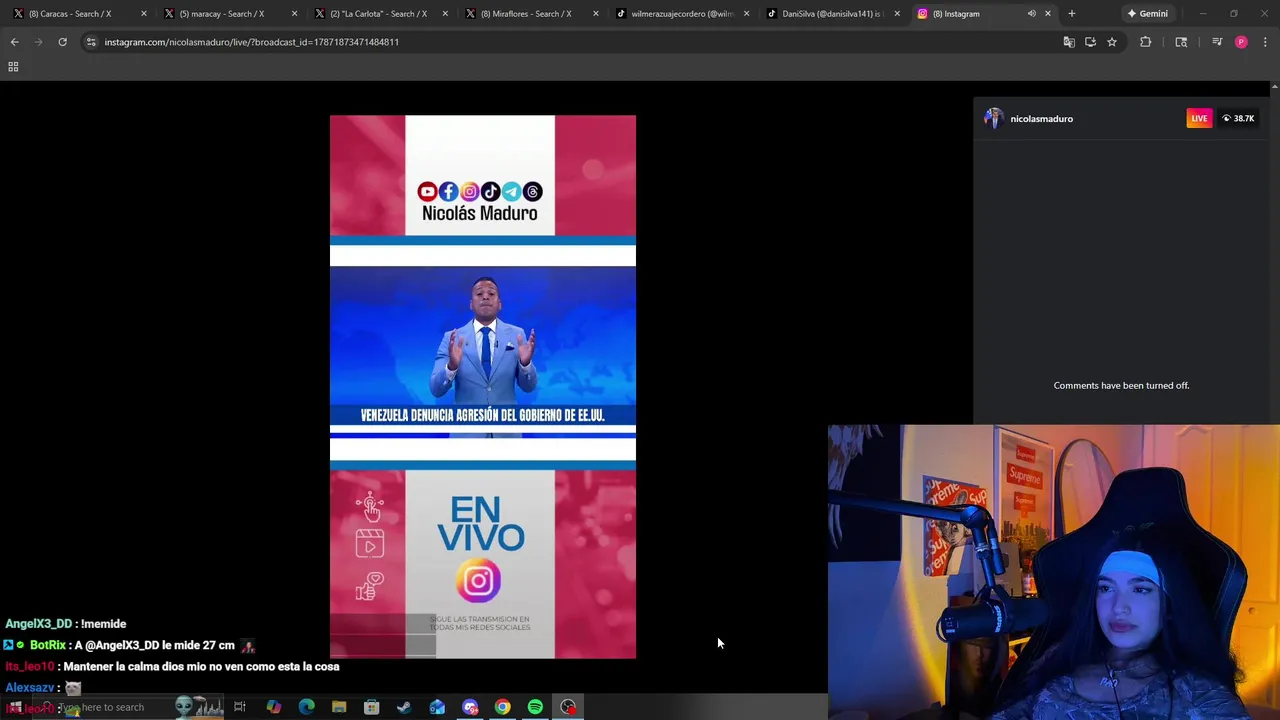Image resolution: width=1280 pixels, height=720 pixels.
Task: Launch Copilot from the taskbar
Action: (273, 707)
